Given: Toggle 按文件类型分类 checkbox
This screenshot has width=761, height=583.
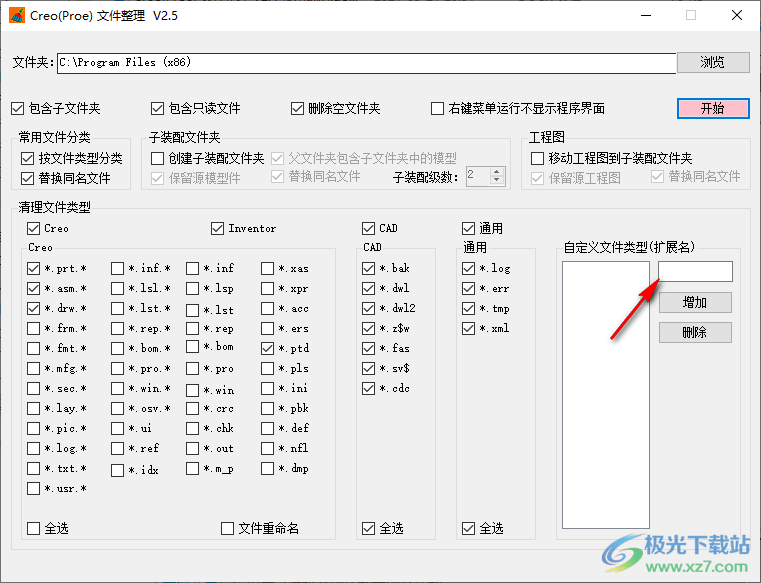Looking at the screenshot, I should [x=27, y=158].
